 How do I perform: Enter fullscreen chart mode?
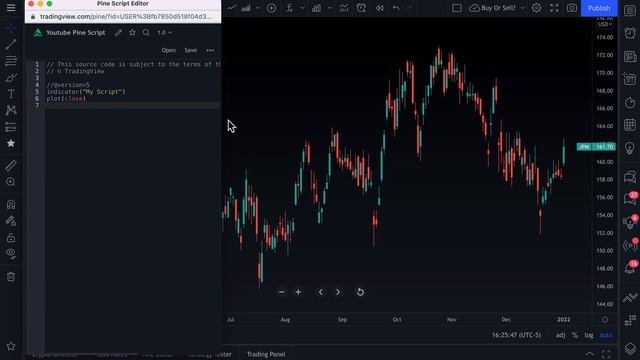click(x=554, y=8)
